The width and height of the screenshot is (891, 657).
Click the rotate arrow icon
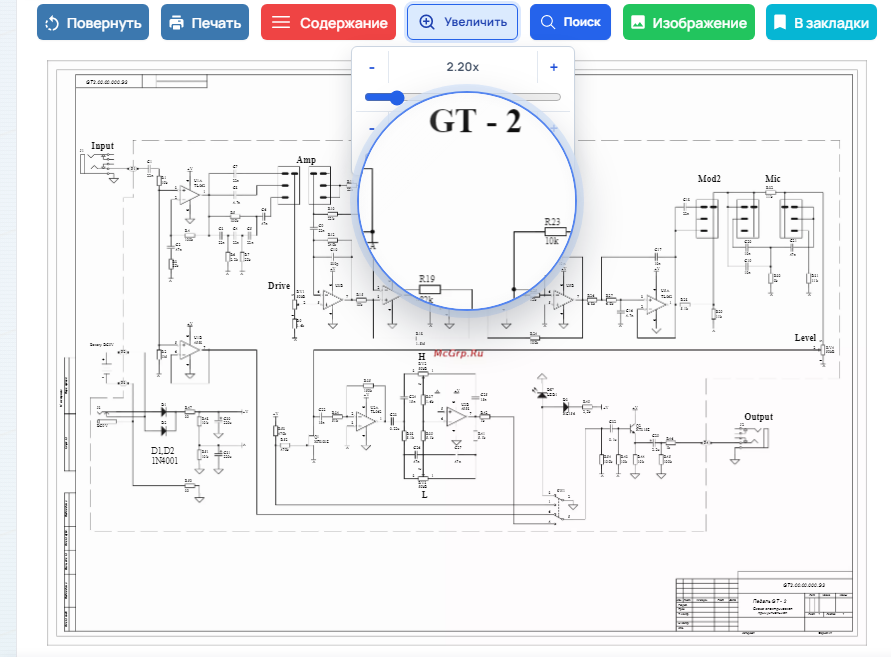pyautogui.click(x=52, y=23)
